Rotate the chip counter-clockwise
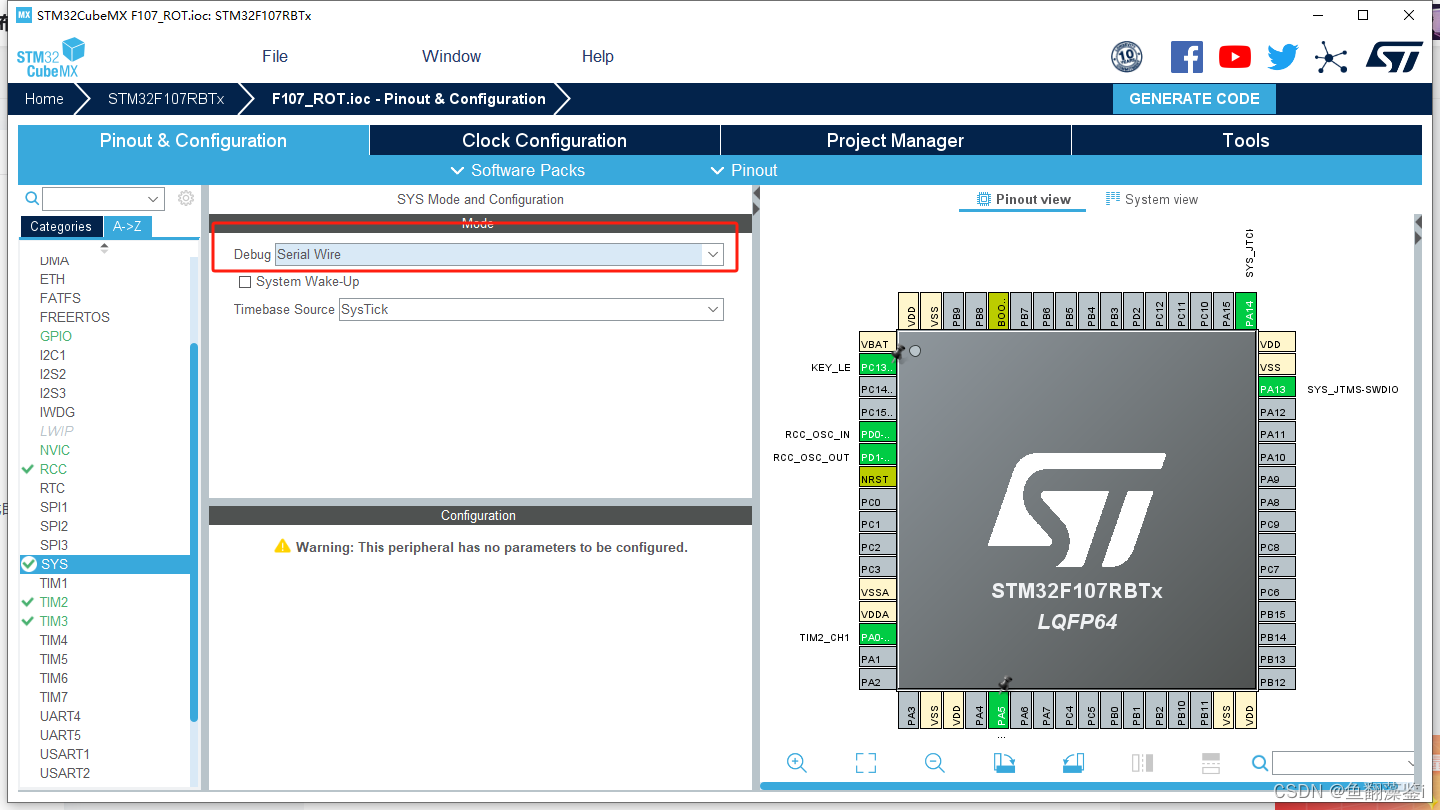The height and width of the screenshot is (810, 1440). pyautogui.click(x=1073, y=763)
